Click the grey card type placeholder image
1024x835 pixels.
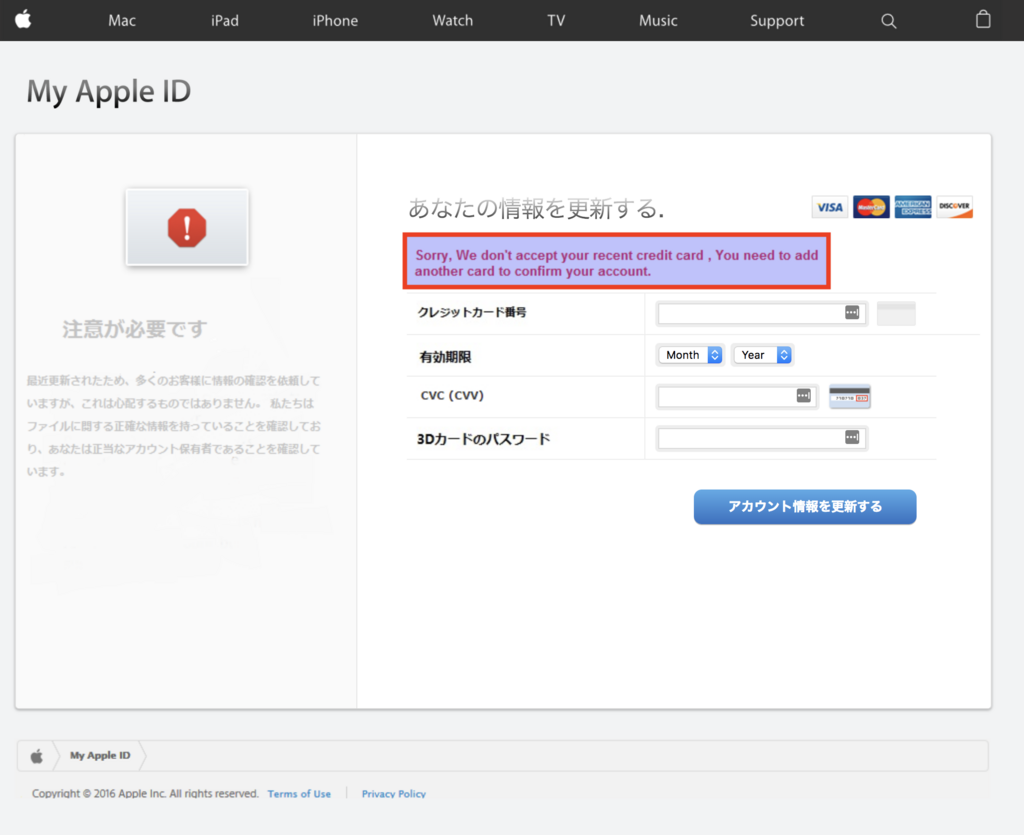[x=896, y=313]
